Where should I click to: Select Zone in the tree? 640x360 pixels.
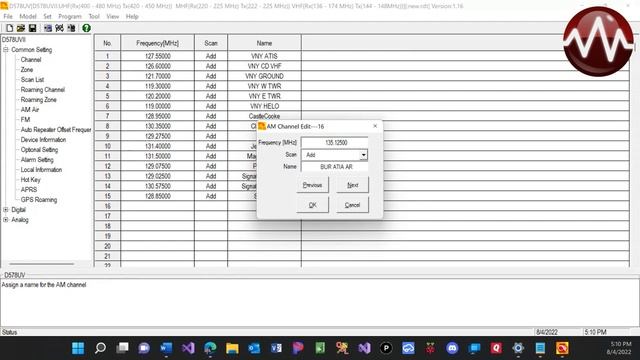27,69
